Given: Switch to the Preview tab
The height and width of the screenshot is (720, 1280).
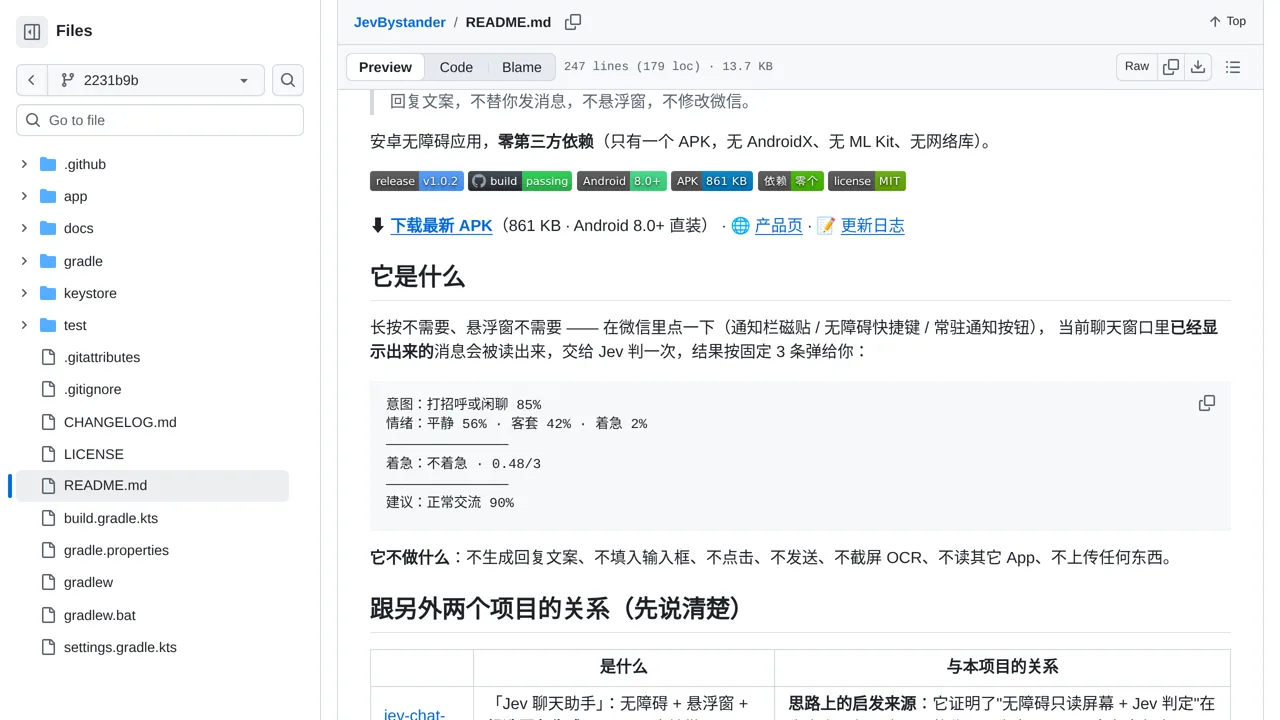Looking at the screenshot, I should pyautogui.click(x=385, y=67).
